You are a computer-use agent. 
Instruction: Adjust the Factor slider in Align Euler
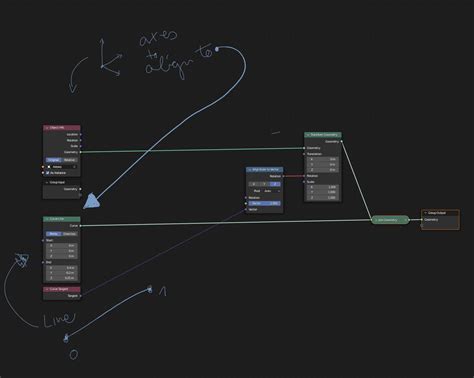point(265,203)
